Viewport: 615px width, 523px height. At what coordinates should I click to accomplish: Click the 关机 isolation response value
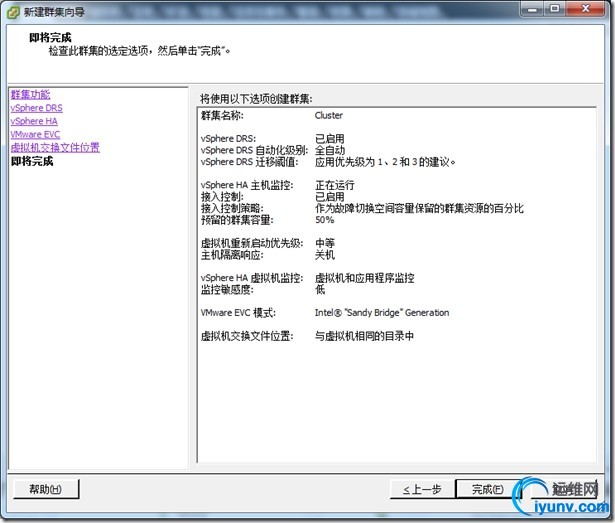[x=325, y=255]
